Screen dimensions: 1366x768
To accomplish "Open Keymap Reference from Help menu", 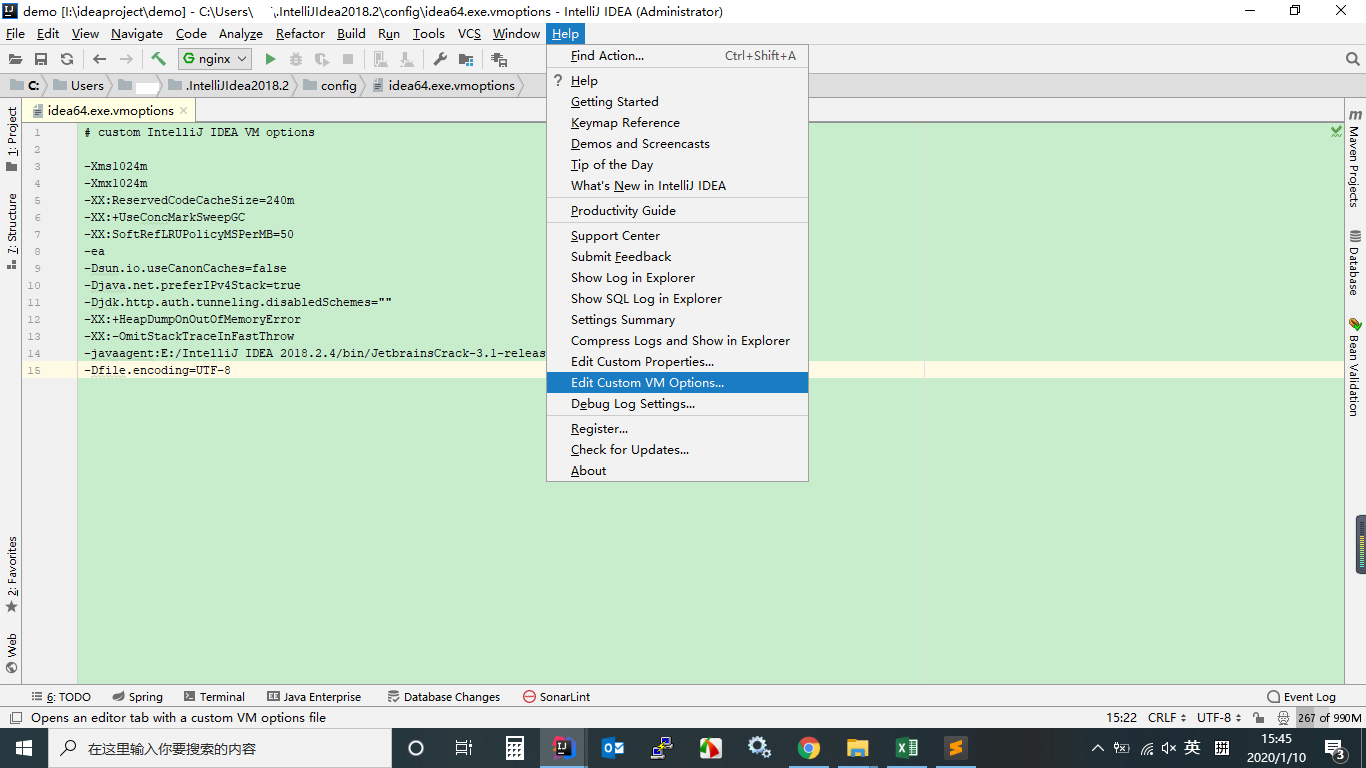I will pyautogui.click(x=677, y=123).
